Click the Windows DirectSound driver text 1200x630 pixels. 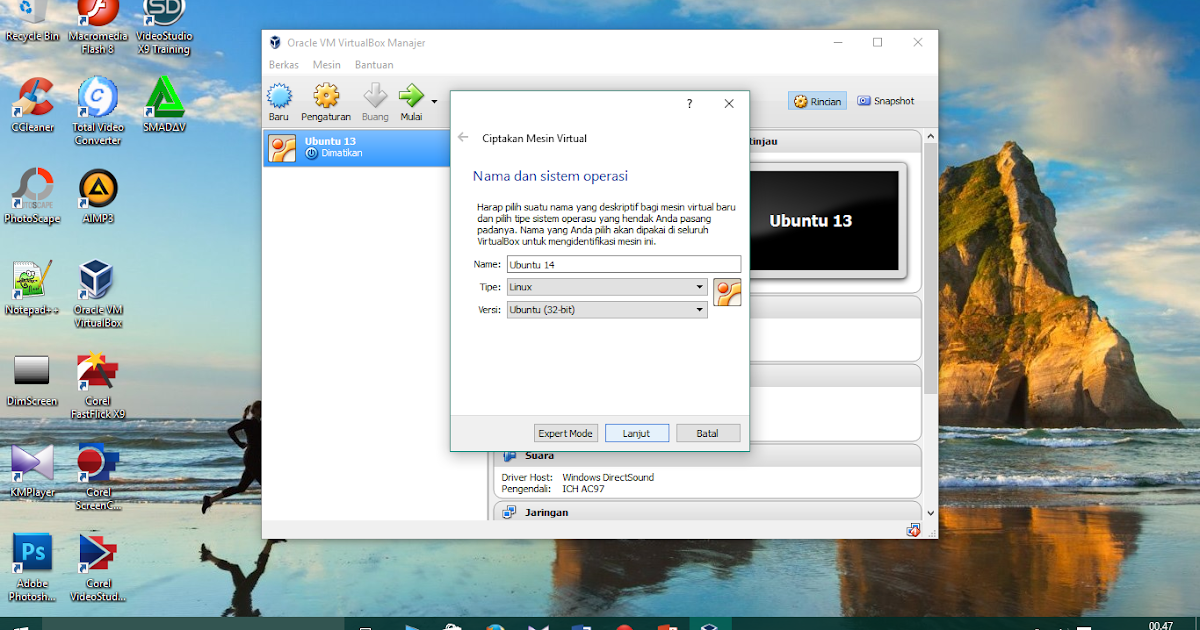click(x=608, y=477)
